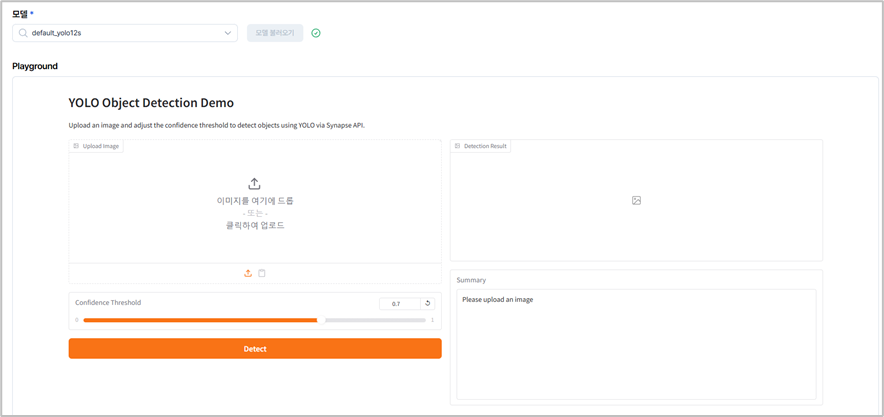
Task: Reset the Confidence Threshold with the undo icon
Action: click(427, 304)
